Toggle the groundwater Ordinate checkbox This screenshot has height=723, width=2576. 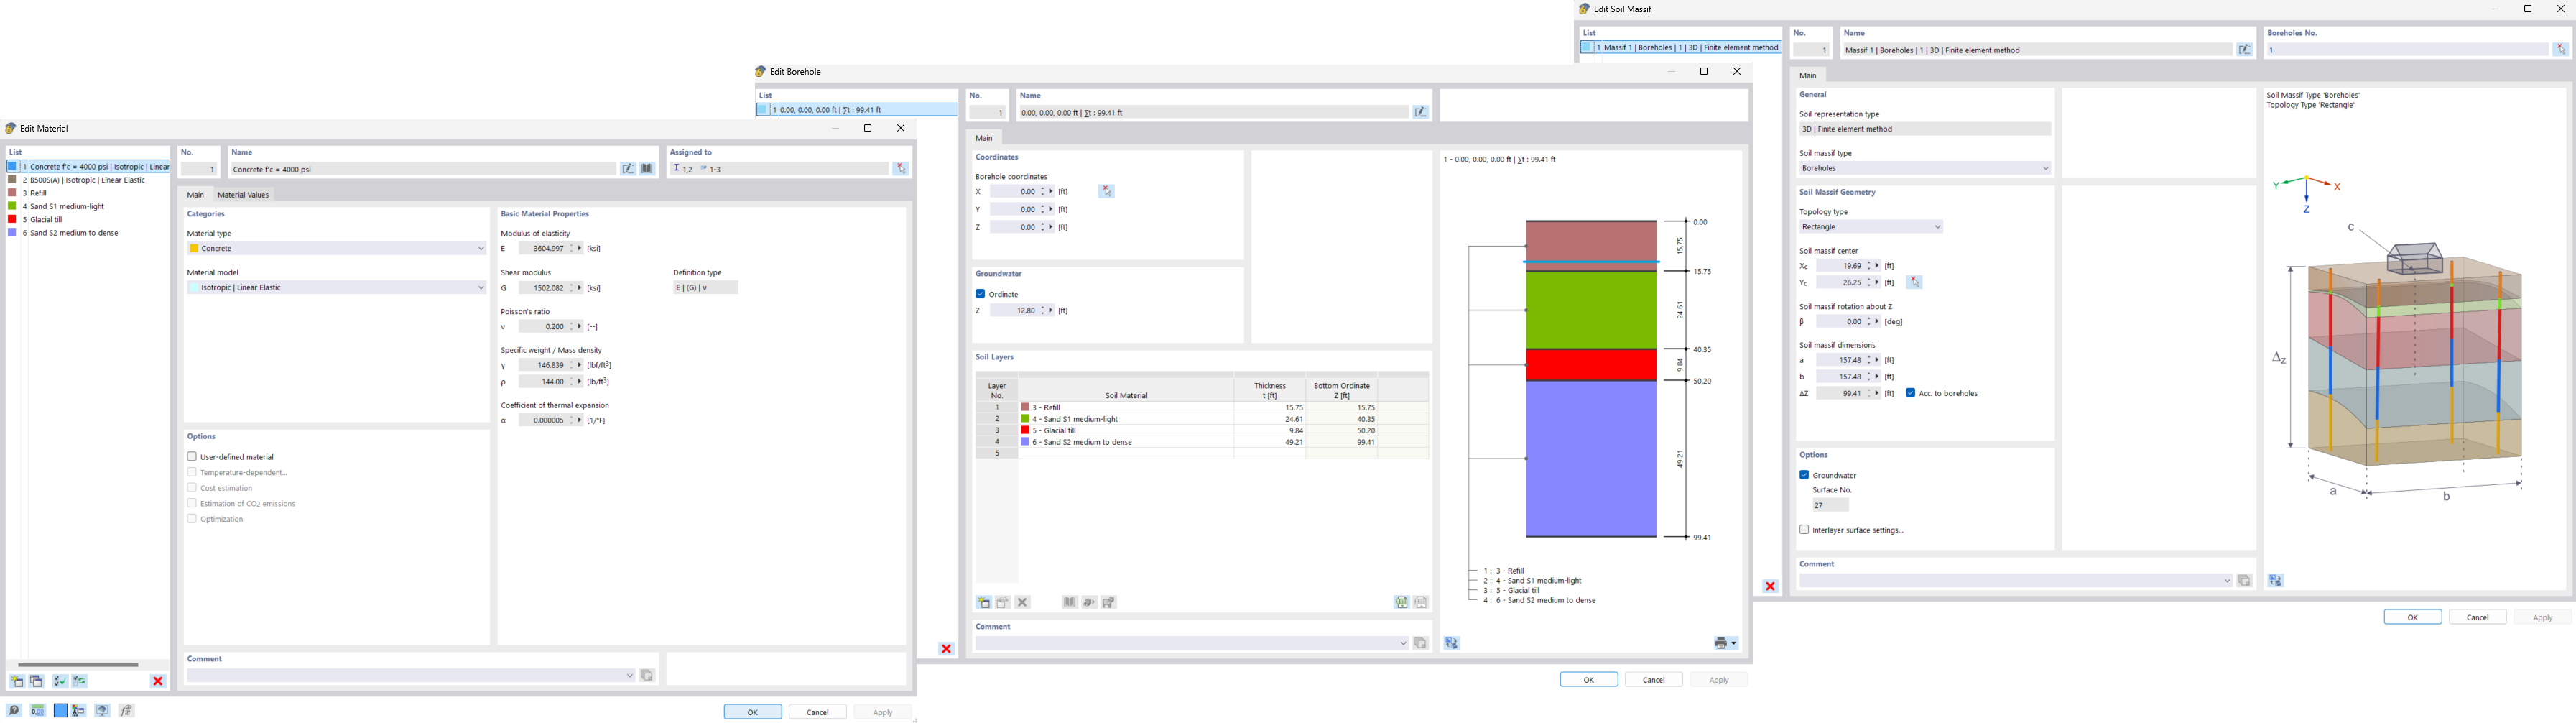tap(981, 293)
